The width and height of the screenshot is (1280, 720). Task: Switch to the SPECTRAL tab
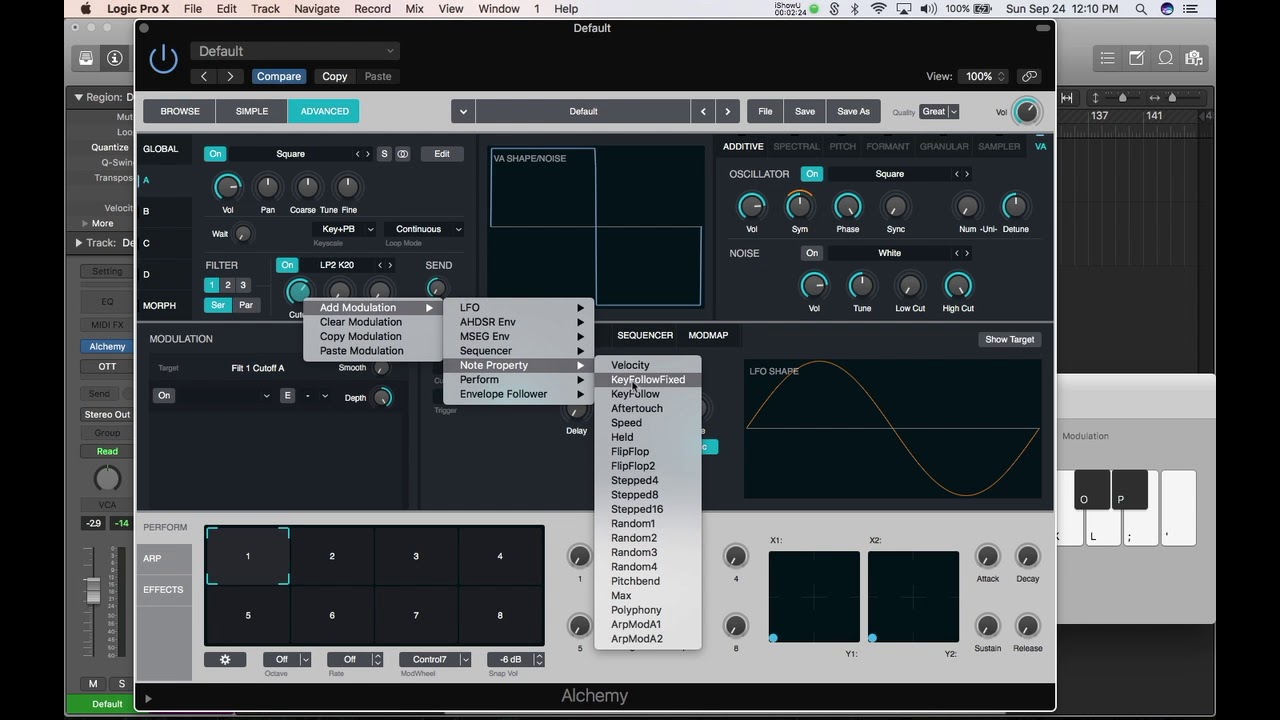(x=796, y=146)
